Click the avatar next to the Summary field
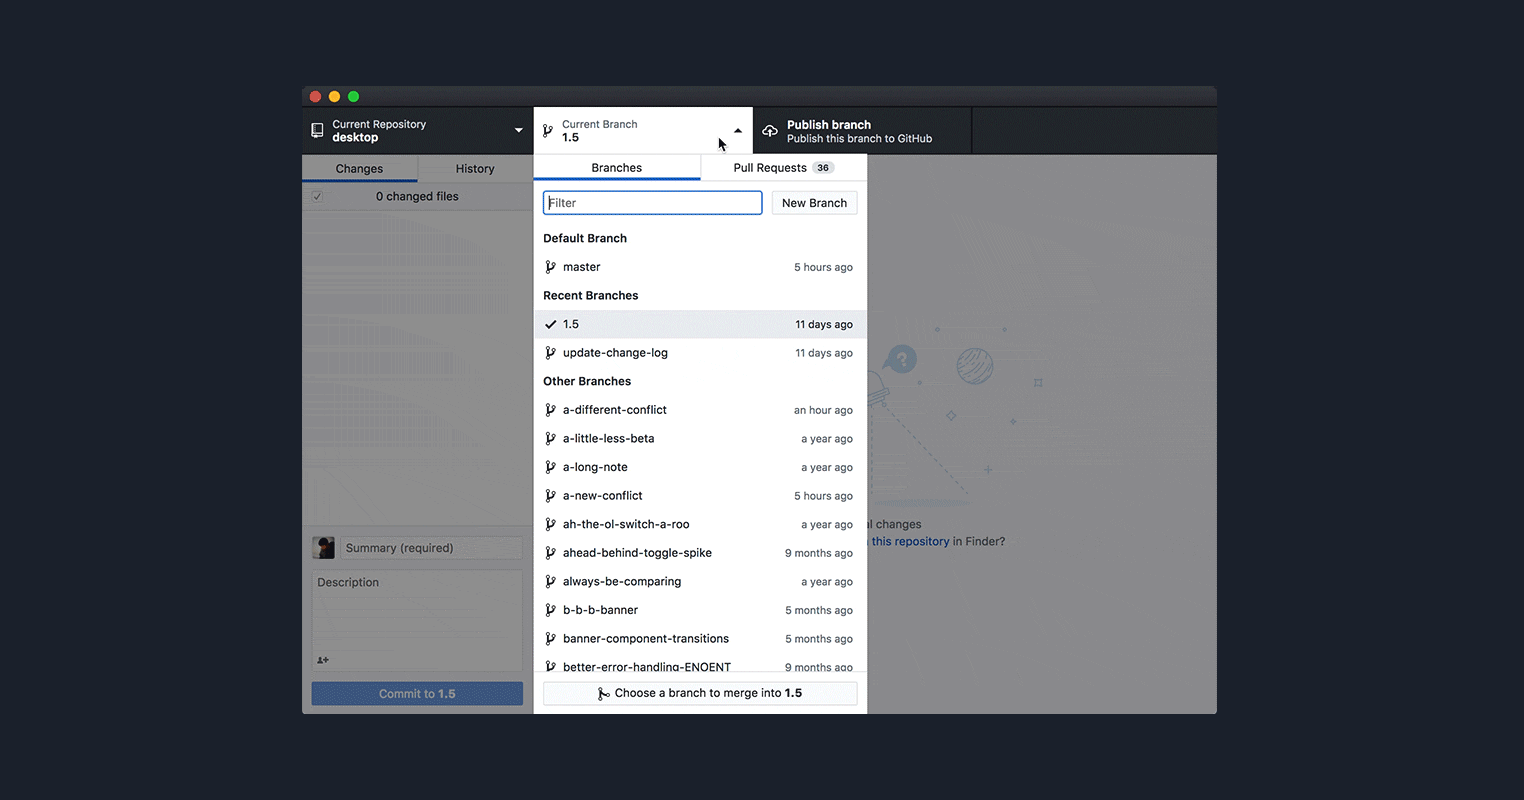This screenshot has width=1524, height=800. point(323,547)
